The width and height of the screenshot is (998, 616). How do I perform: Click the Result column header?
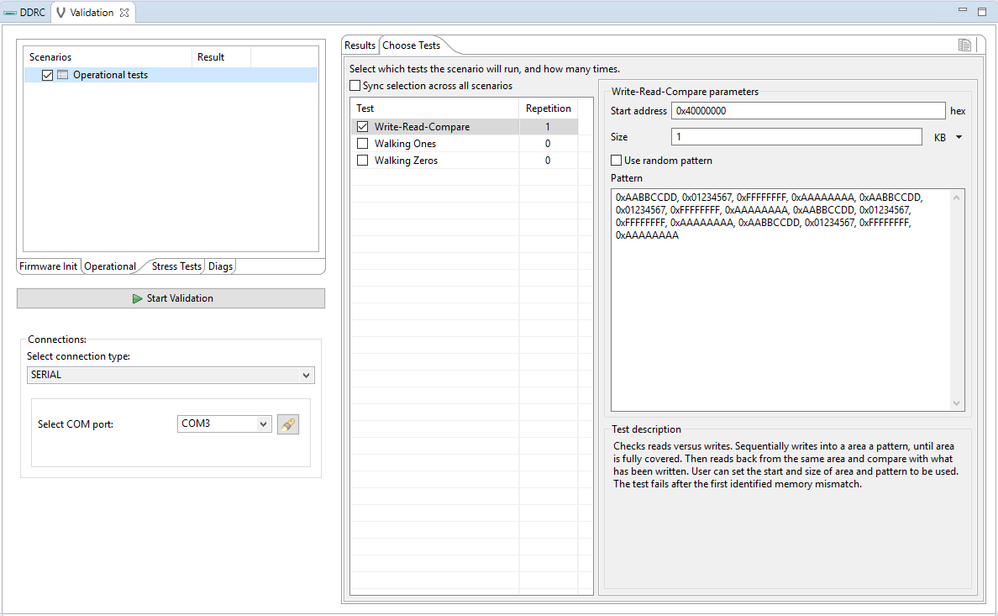pyautogui.click(x=221, y=57)
